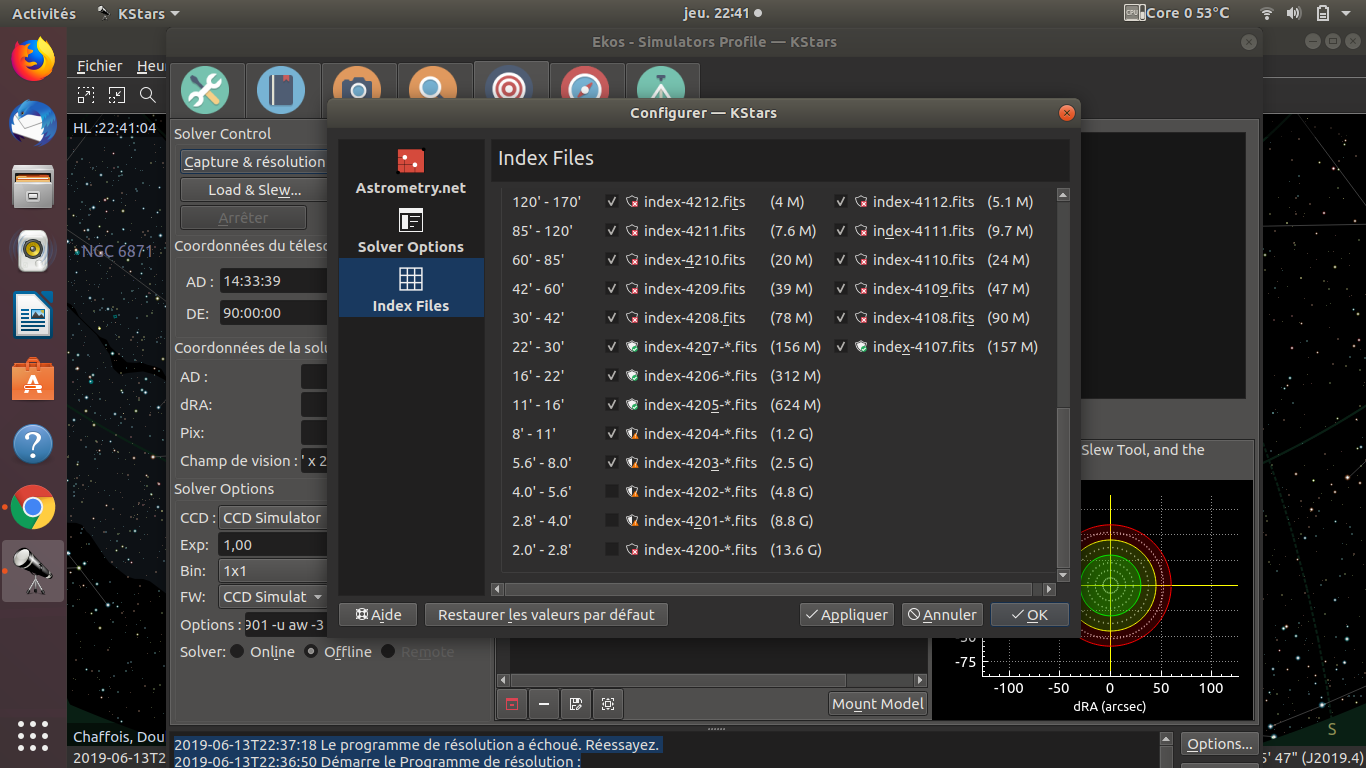This screenshot has width=1366, height=768.
Task: Open the Ekos Setup tab with wrench icon
Action: pyautogui.click(x=205, y=90)
